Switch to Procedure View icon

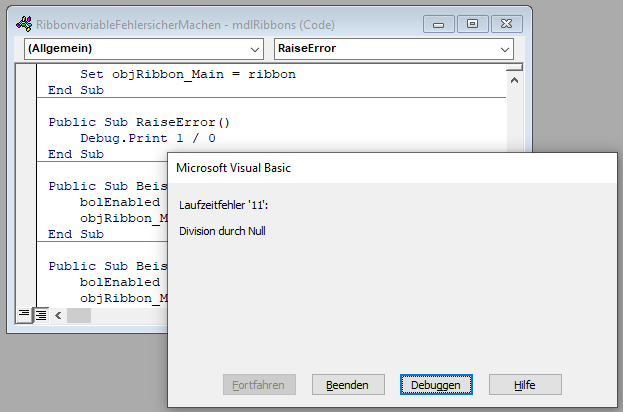coord(25,315)
